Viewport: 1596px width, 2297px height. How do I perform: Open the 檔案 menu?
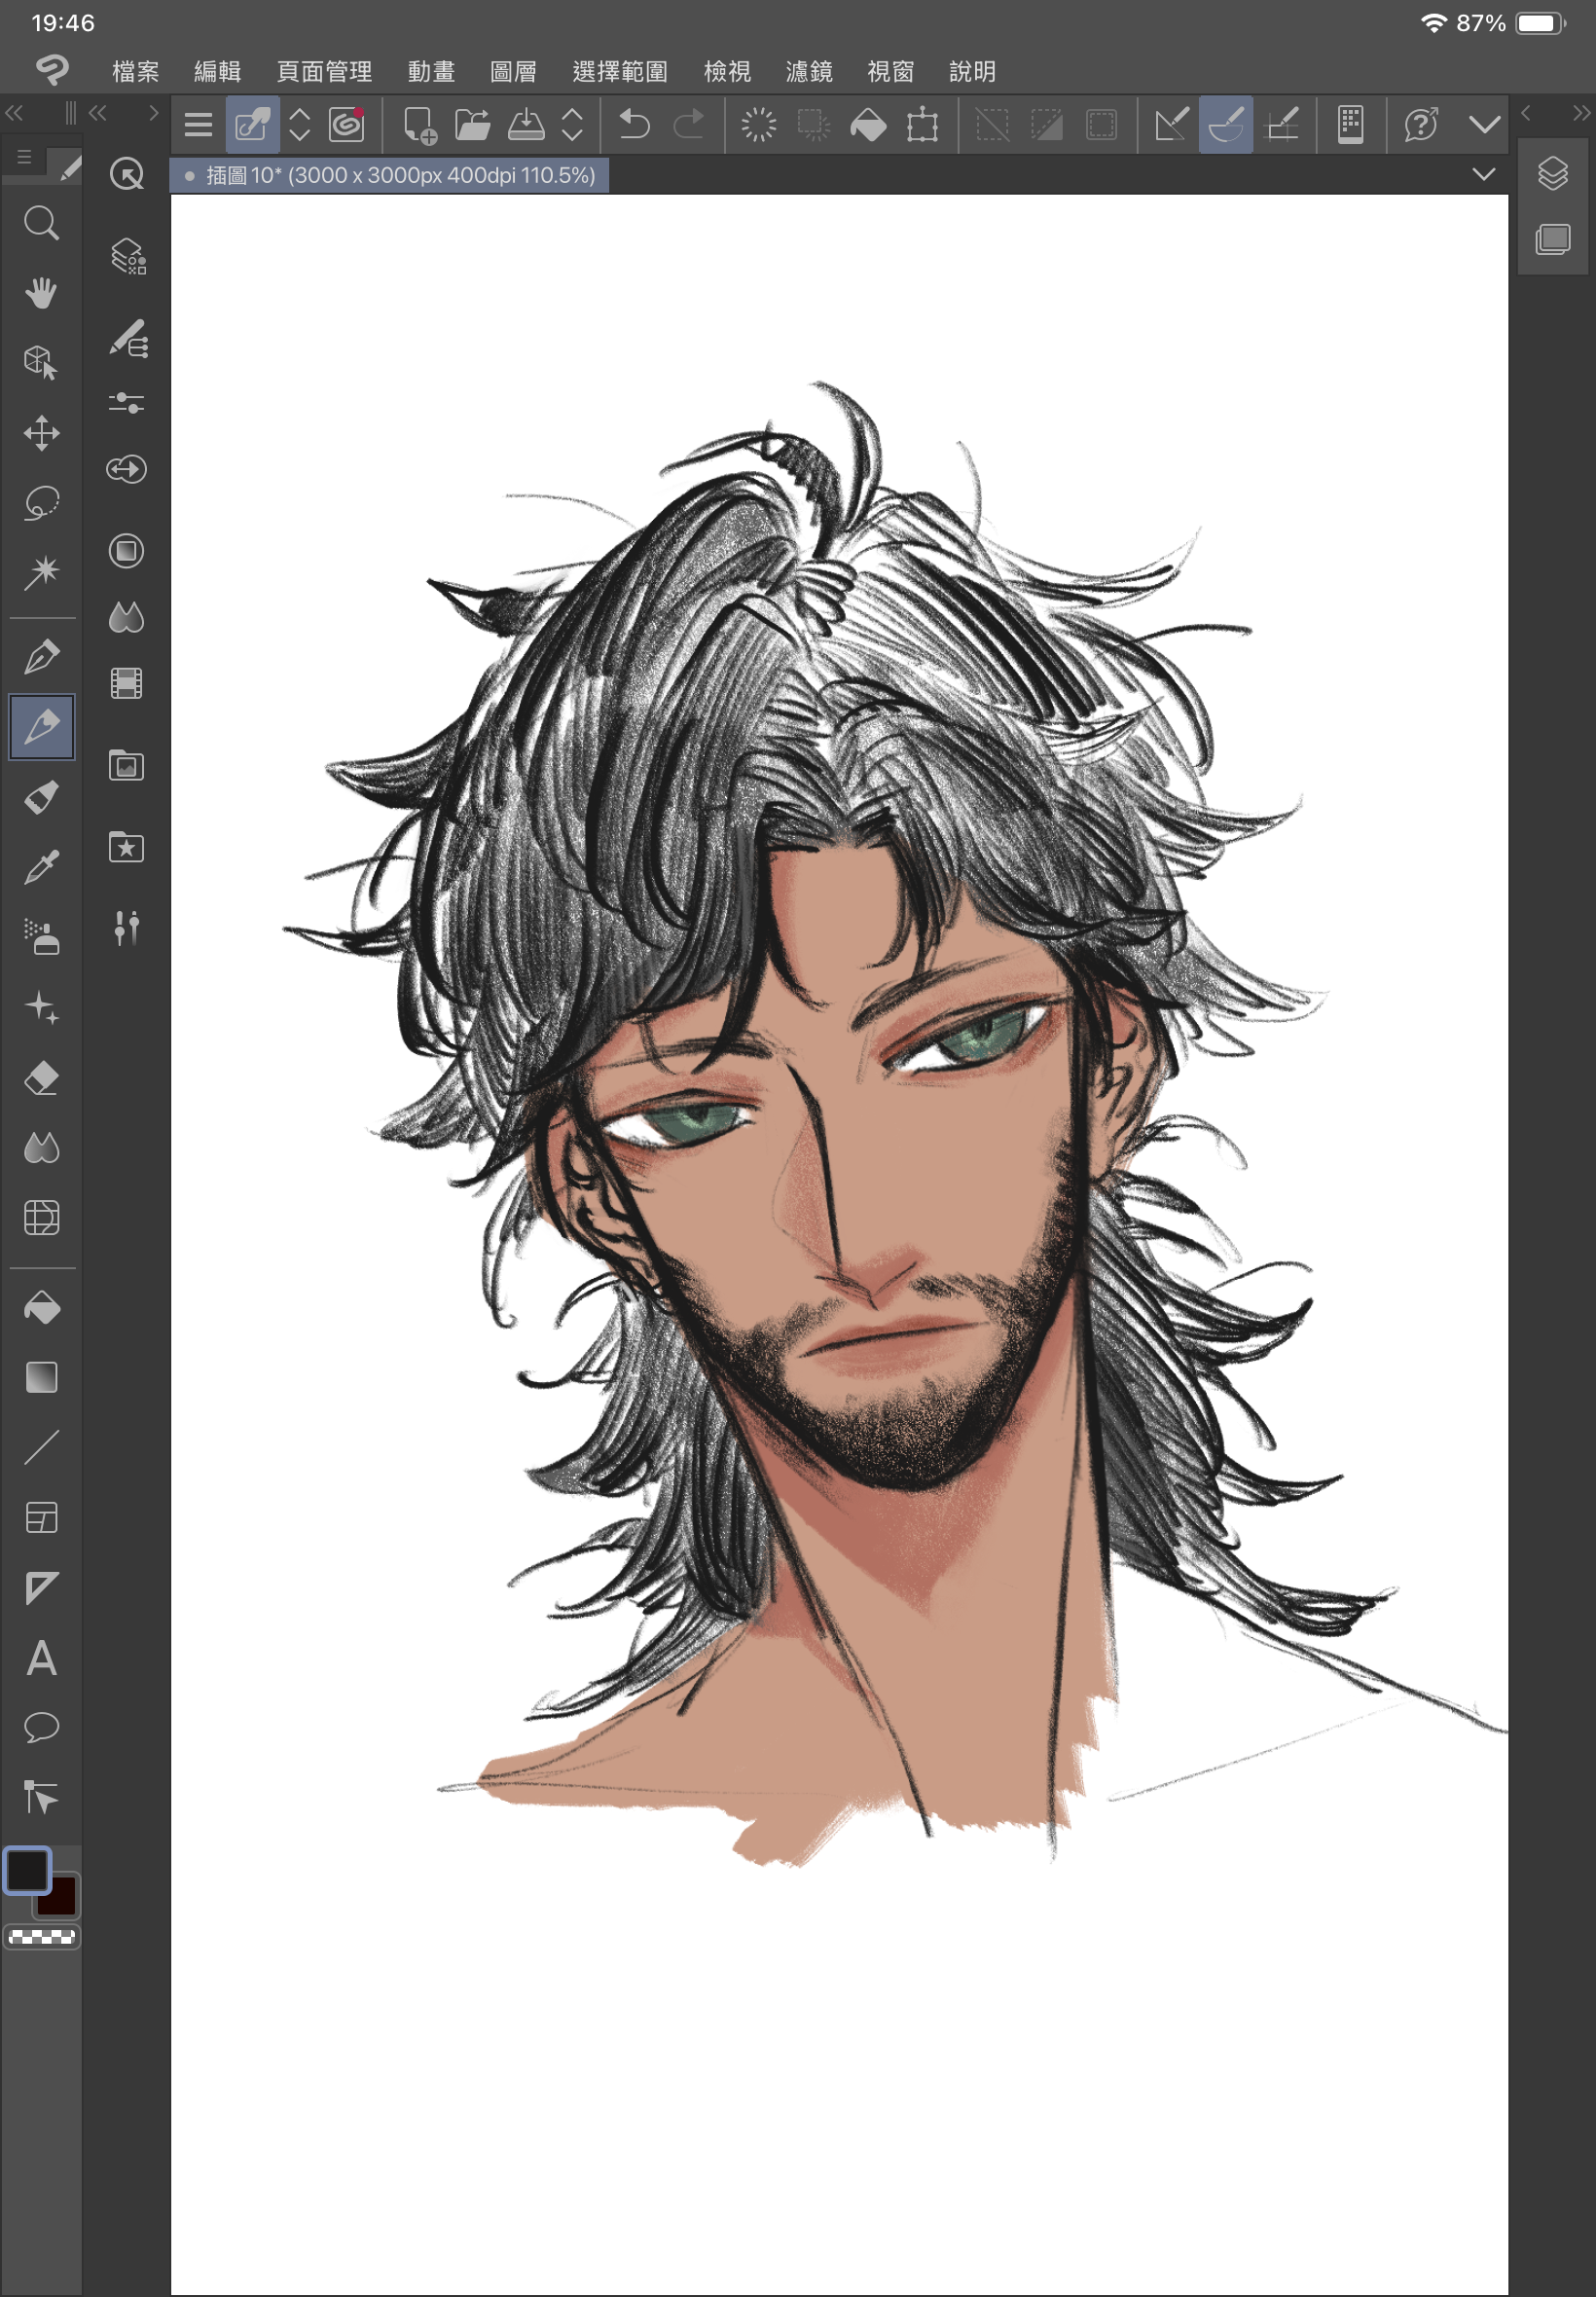click(136, 72)
